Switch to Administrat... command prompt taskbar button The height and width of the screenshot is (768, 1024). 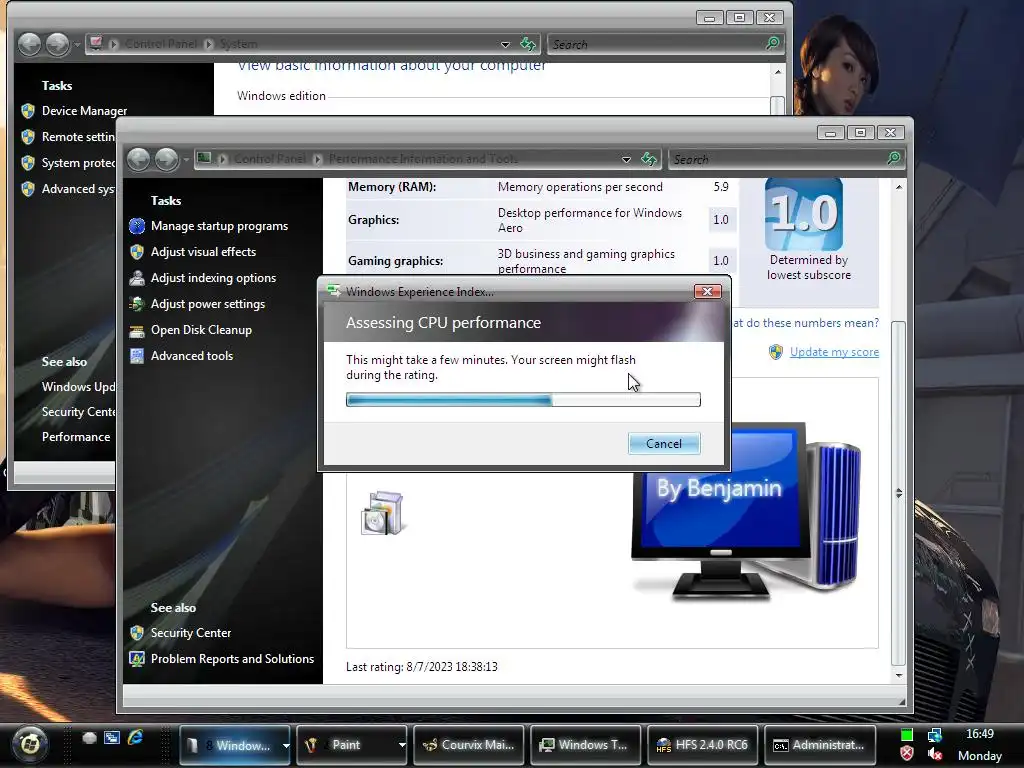click(x=820, y=744)
